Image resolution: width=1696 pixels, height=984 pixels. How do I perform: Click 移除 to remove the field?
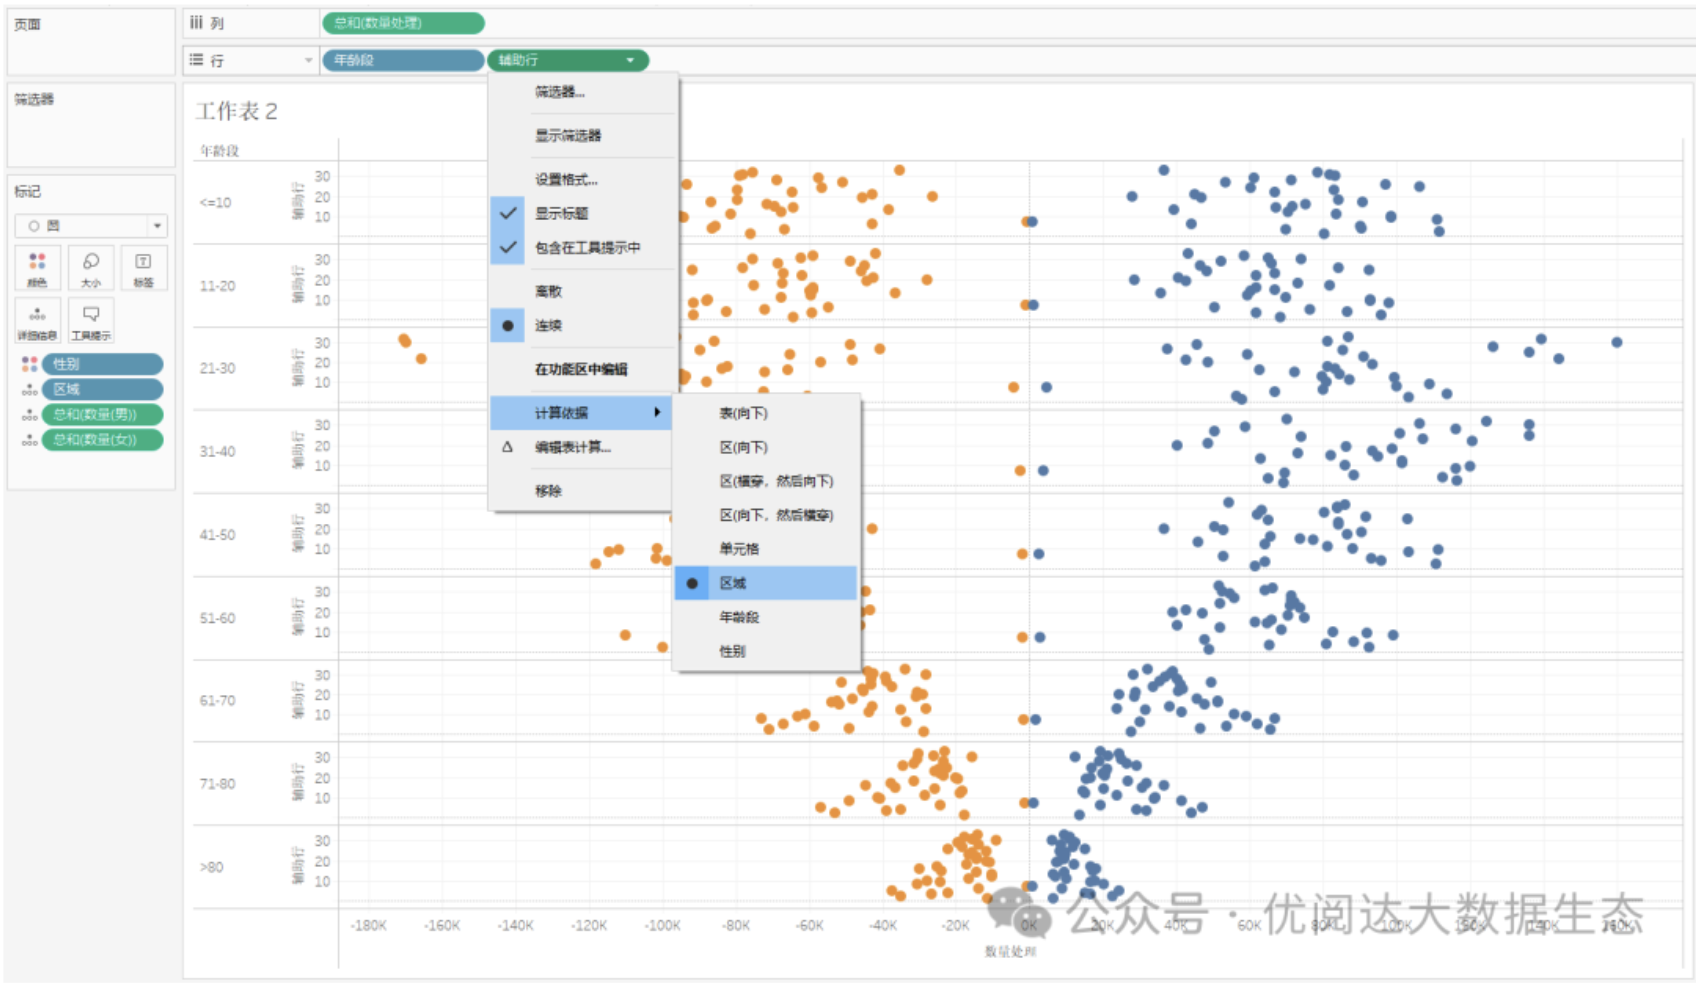tap(548, 491)
